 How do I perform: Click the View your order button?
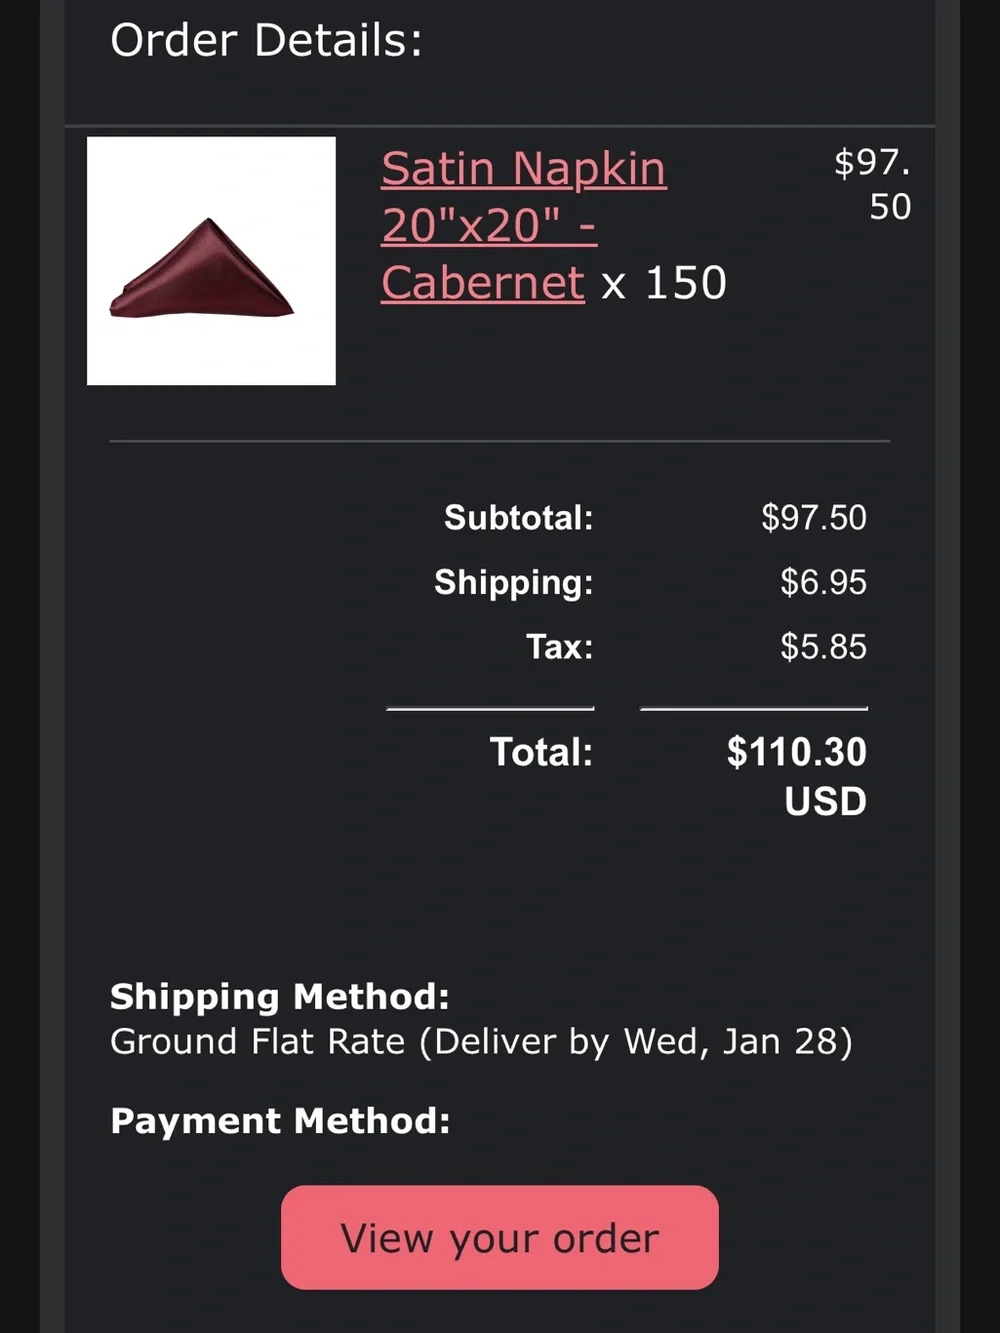point(500,1237)
